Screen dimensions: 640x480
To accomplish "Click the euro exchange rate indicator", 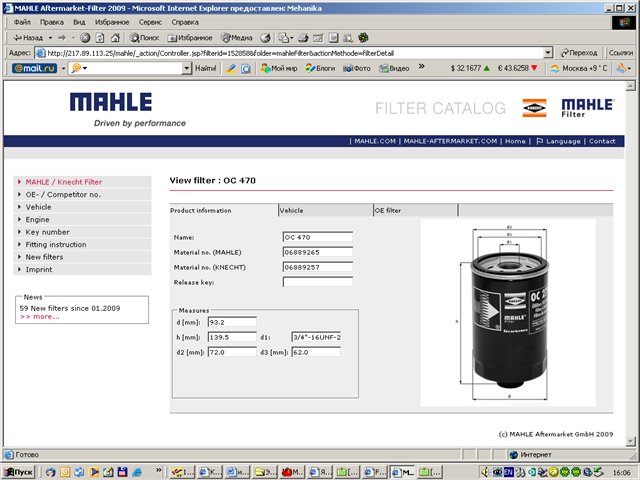I will (518, 68).
